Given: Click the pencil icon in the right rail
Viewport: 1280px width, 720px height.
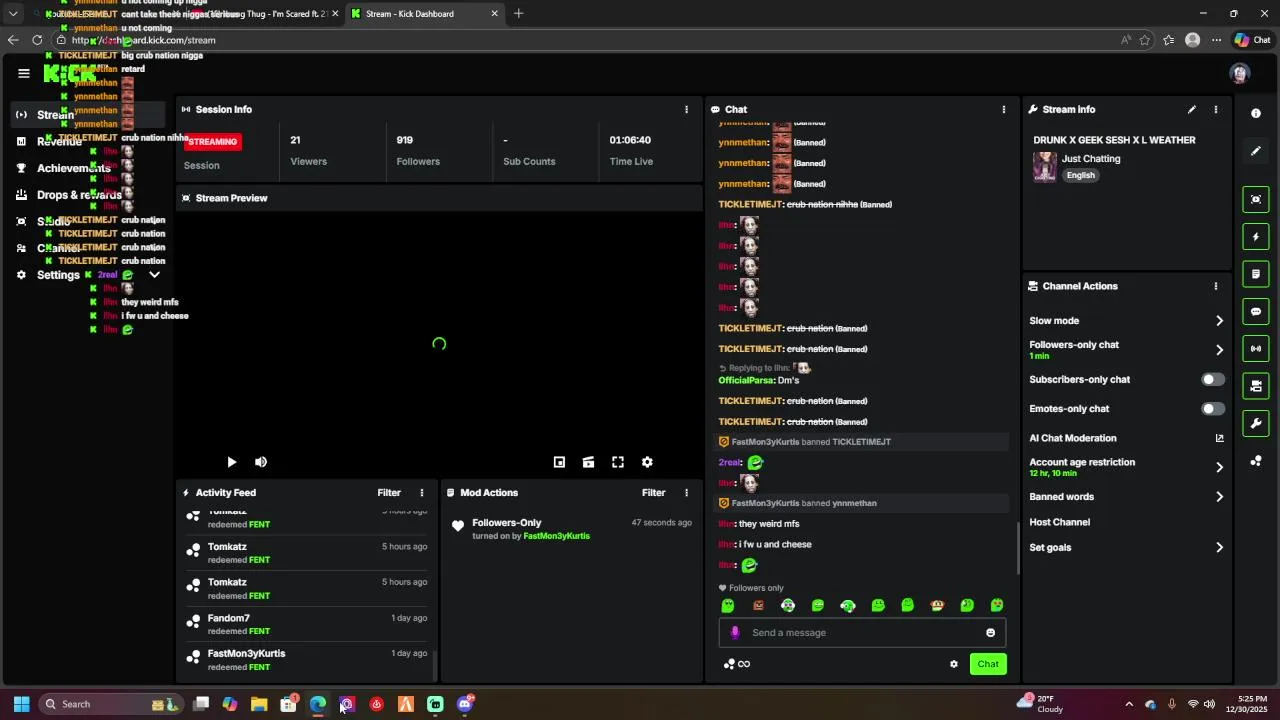Looking at the screenshot, I should 1256,151.
